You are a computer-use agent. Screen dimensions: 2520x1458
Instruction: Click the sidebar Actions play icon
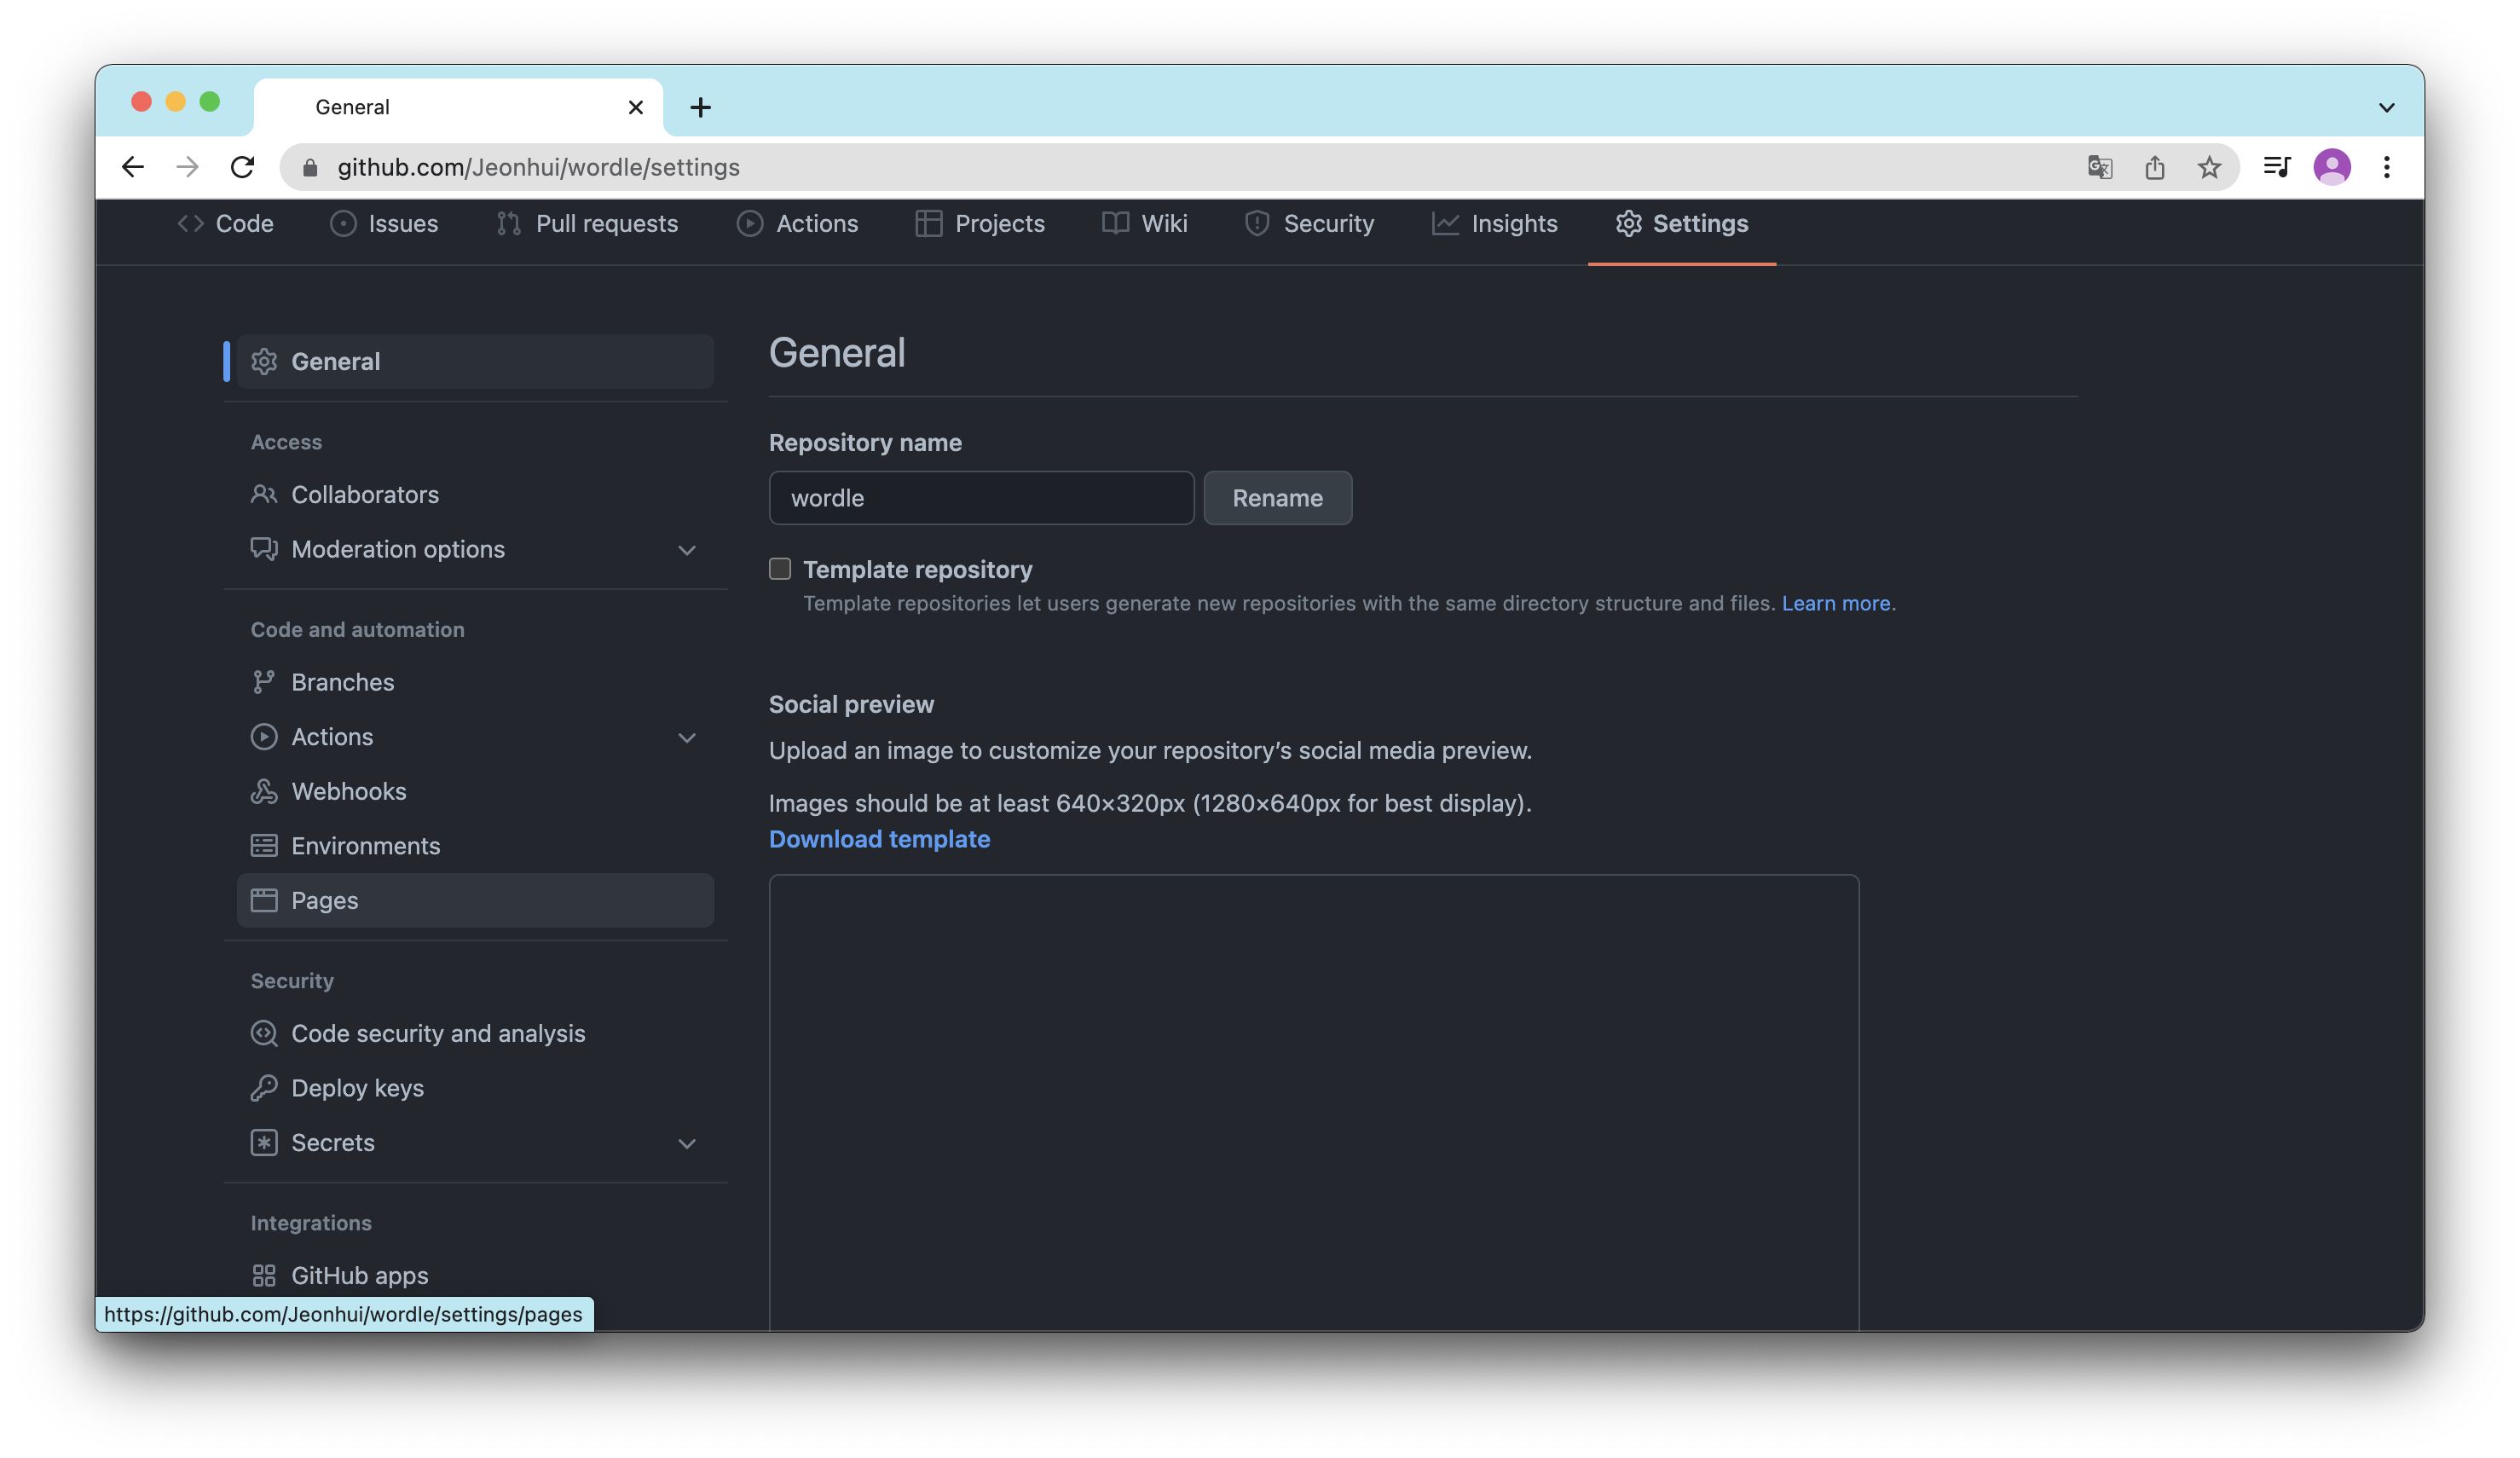coord(264,737)
